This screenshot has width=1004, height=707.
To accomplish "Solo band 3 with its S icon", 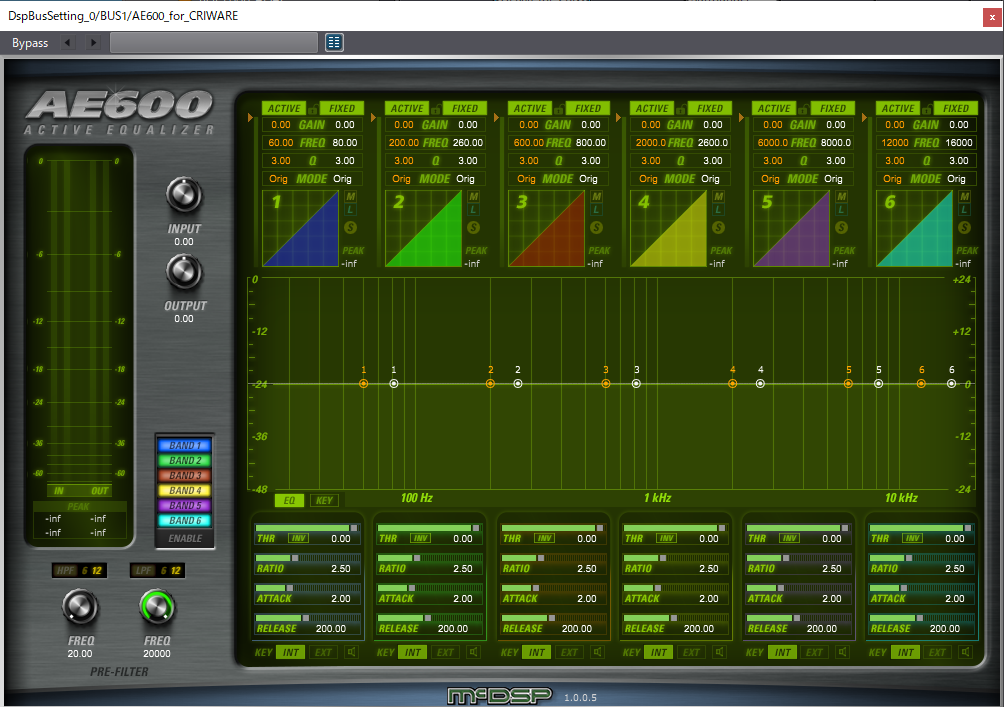I will click(x=596, y=227).
